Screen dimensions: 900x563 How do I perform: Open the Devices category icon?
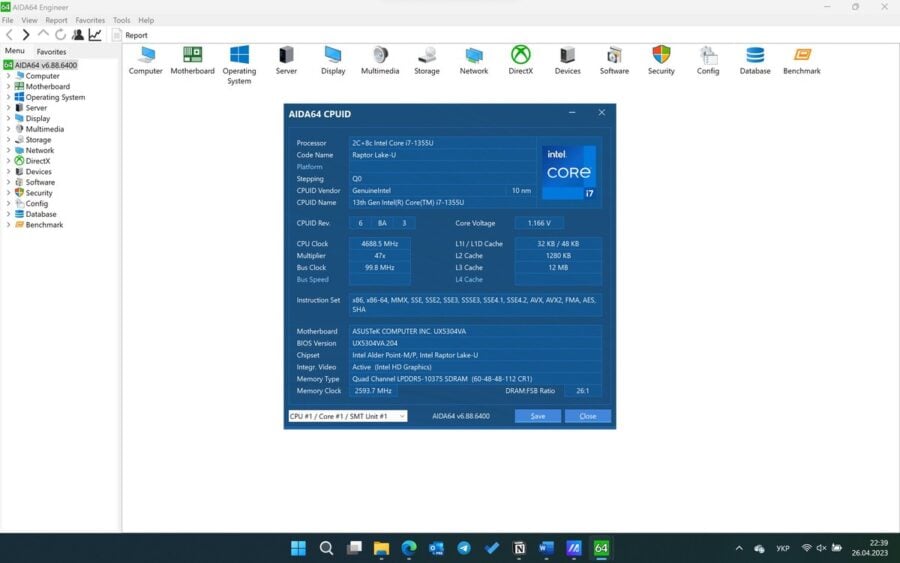pyautogui.click(x=567, y=60)
